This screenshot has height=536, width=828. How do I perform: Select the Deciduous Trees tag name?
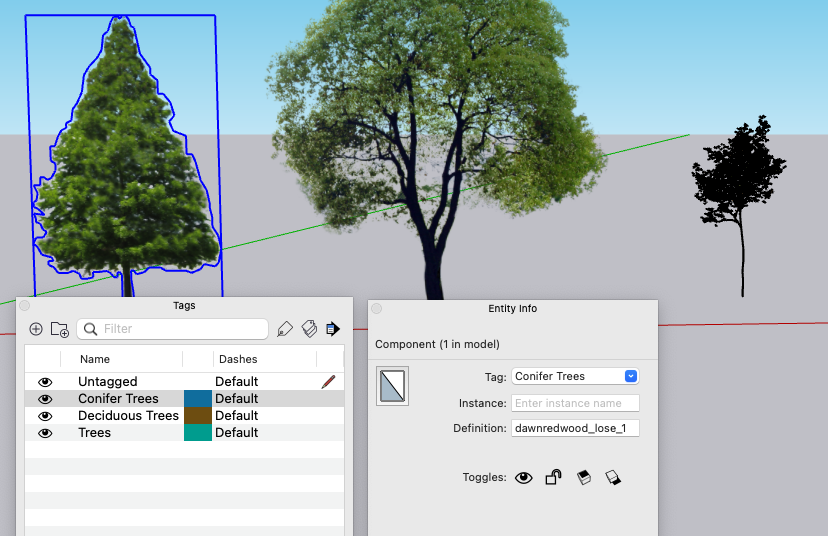pyautogui.click(x=128, y=416)
